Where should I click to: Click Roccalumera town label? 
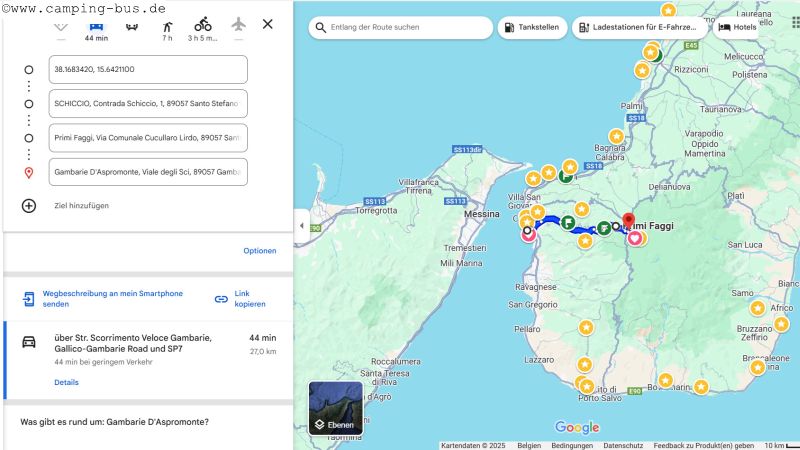click(x=396, y=362)
